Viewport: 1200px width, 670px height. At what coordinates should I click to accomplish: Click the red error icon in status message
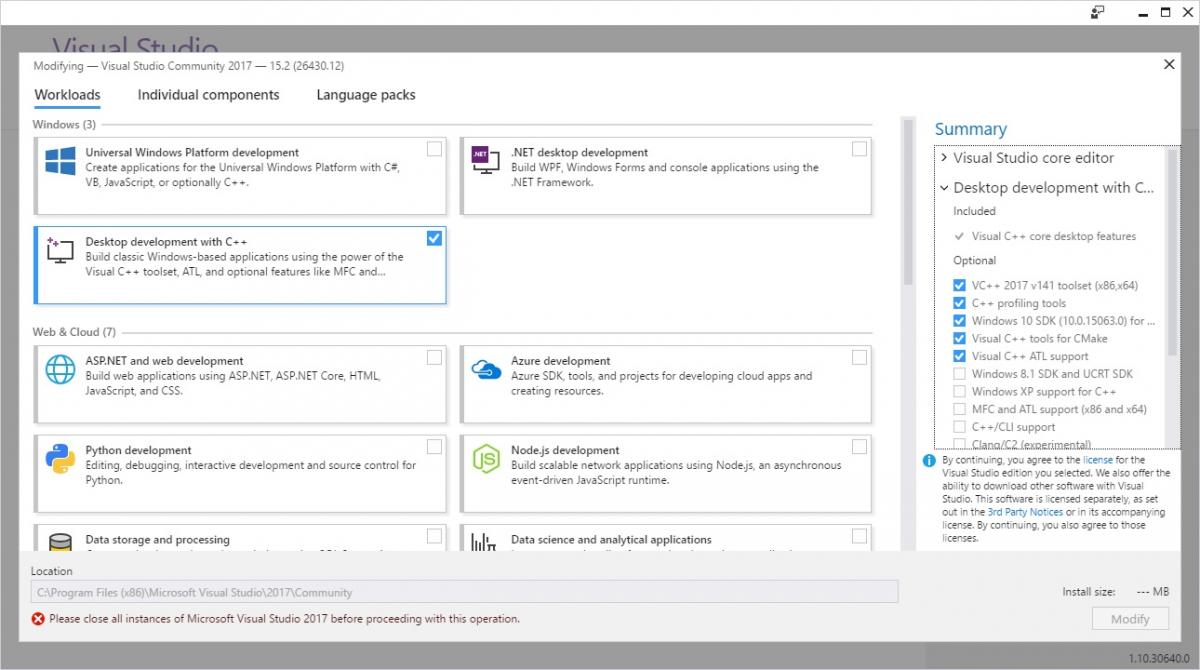[x=38, y=619]
